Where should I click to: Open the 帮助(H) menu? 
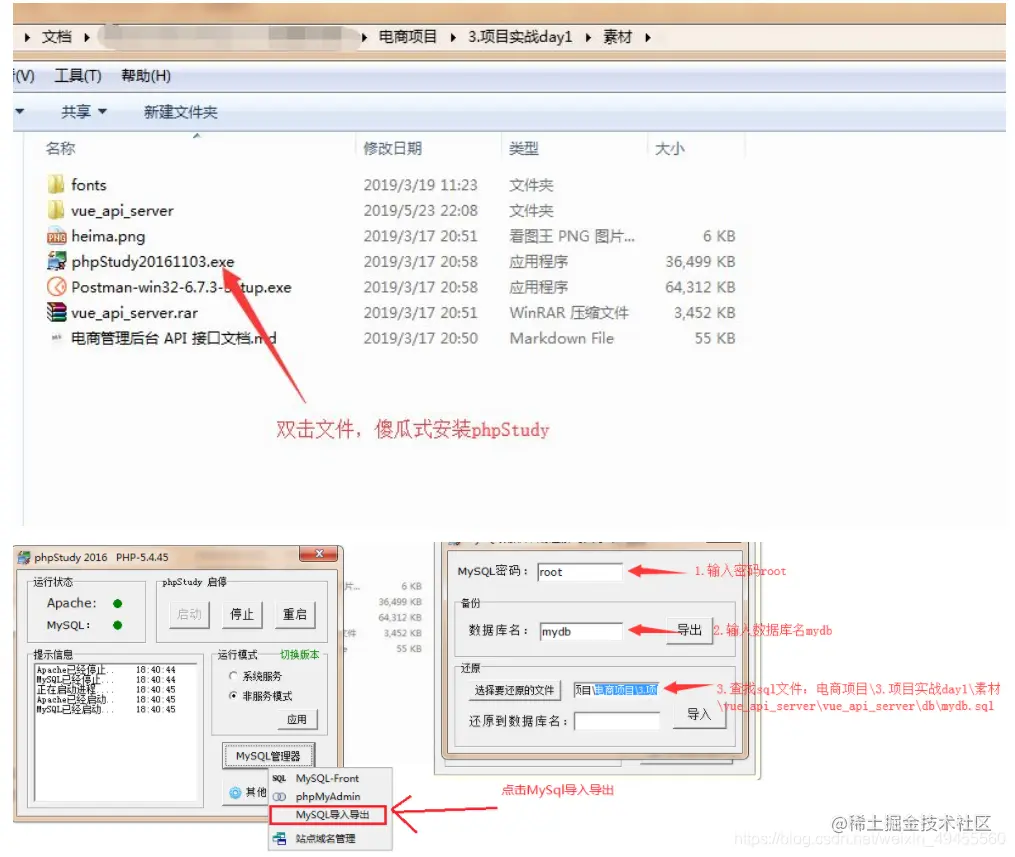146,76
